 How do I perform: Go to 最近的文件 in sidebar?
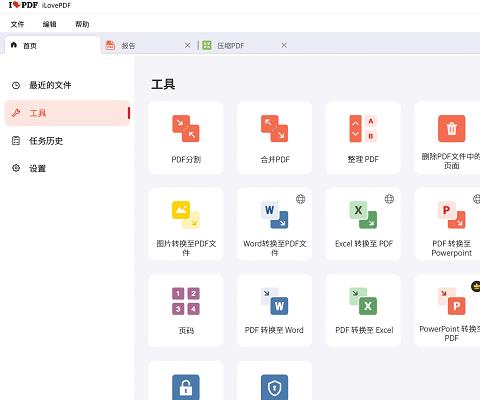[x=67, y=85]
